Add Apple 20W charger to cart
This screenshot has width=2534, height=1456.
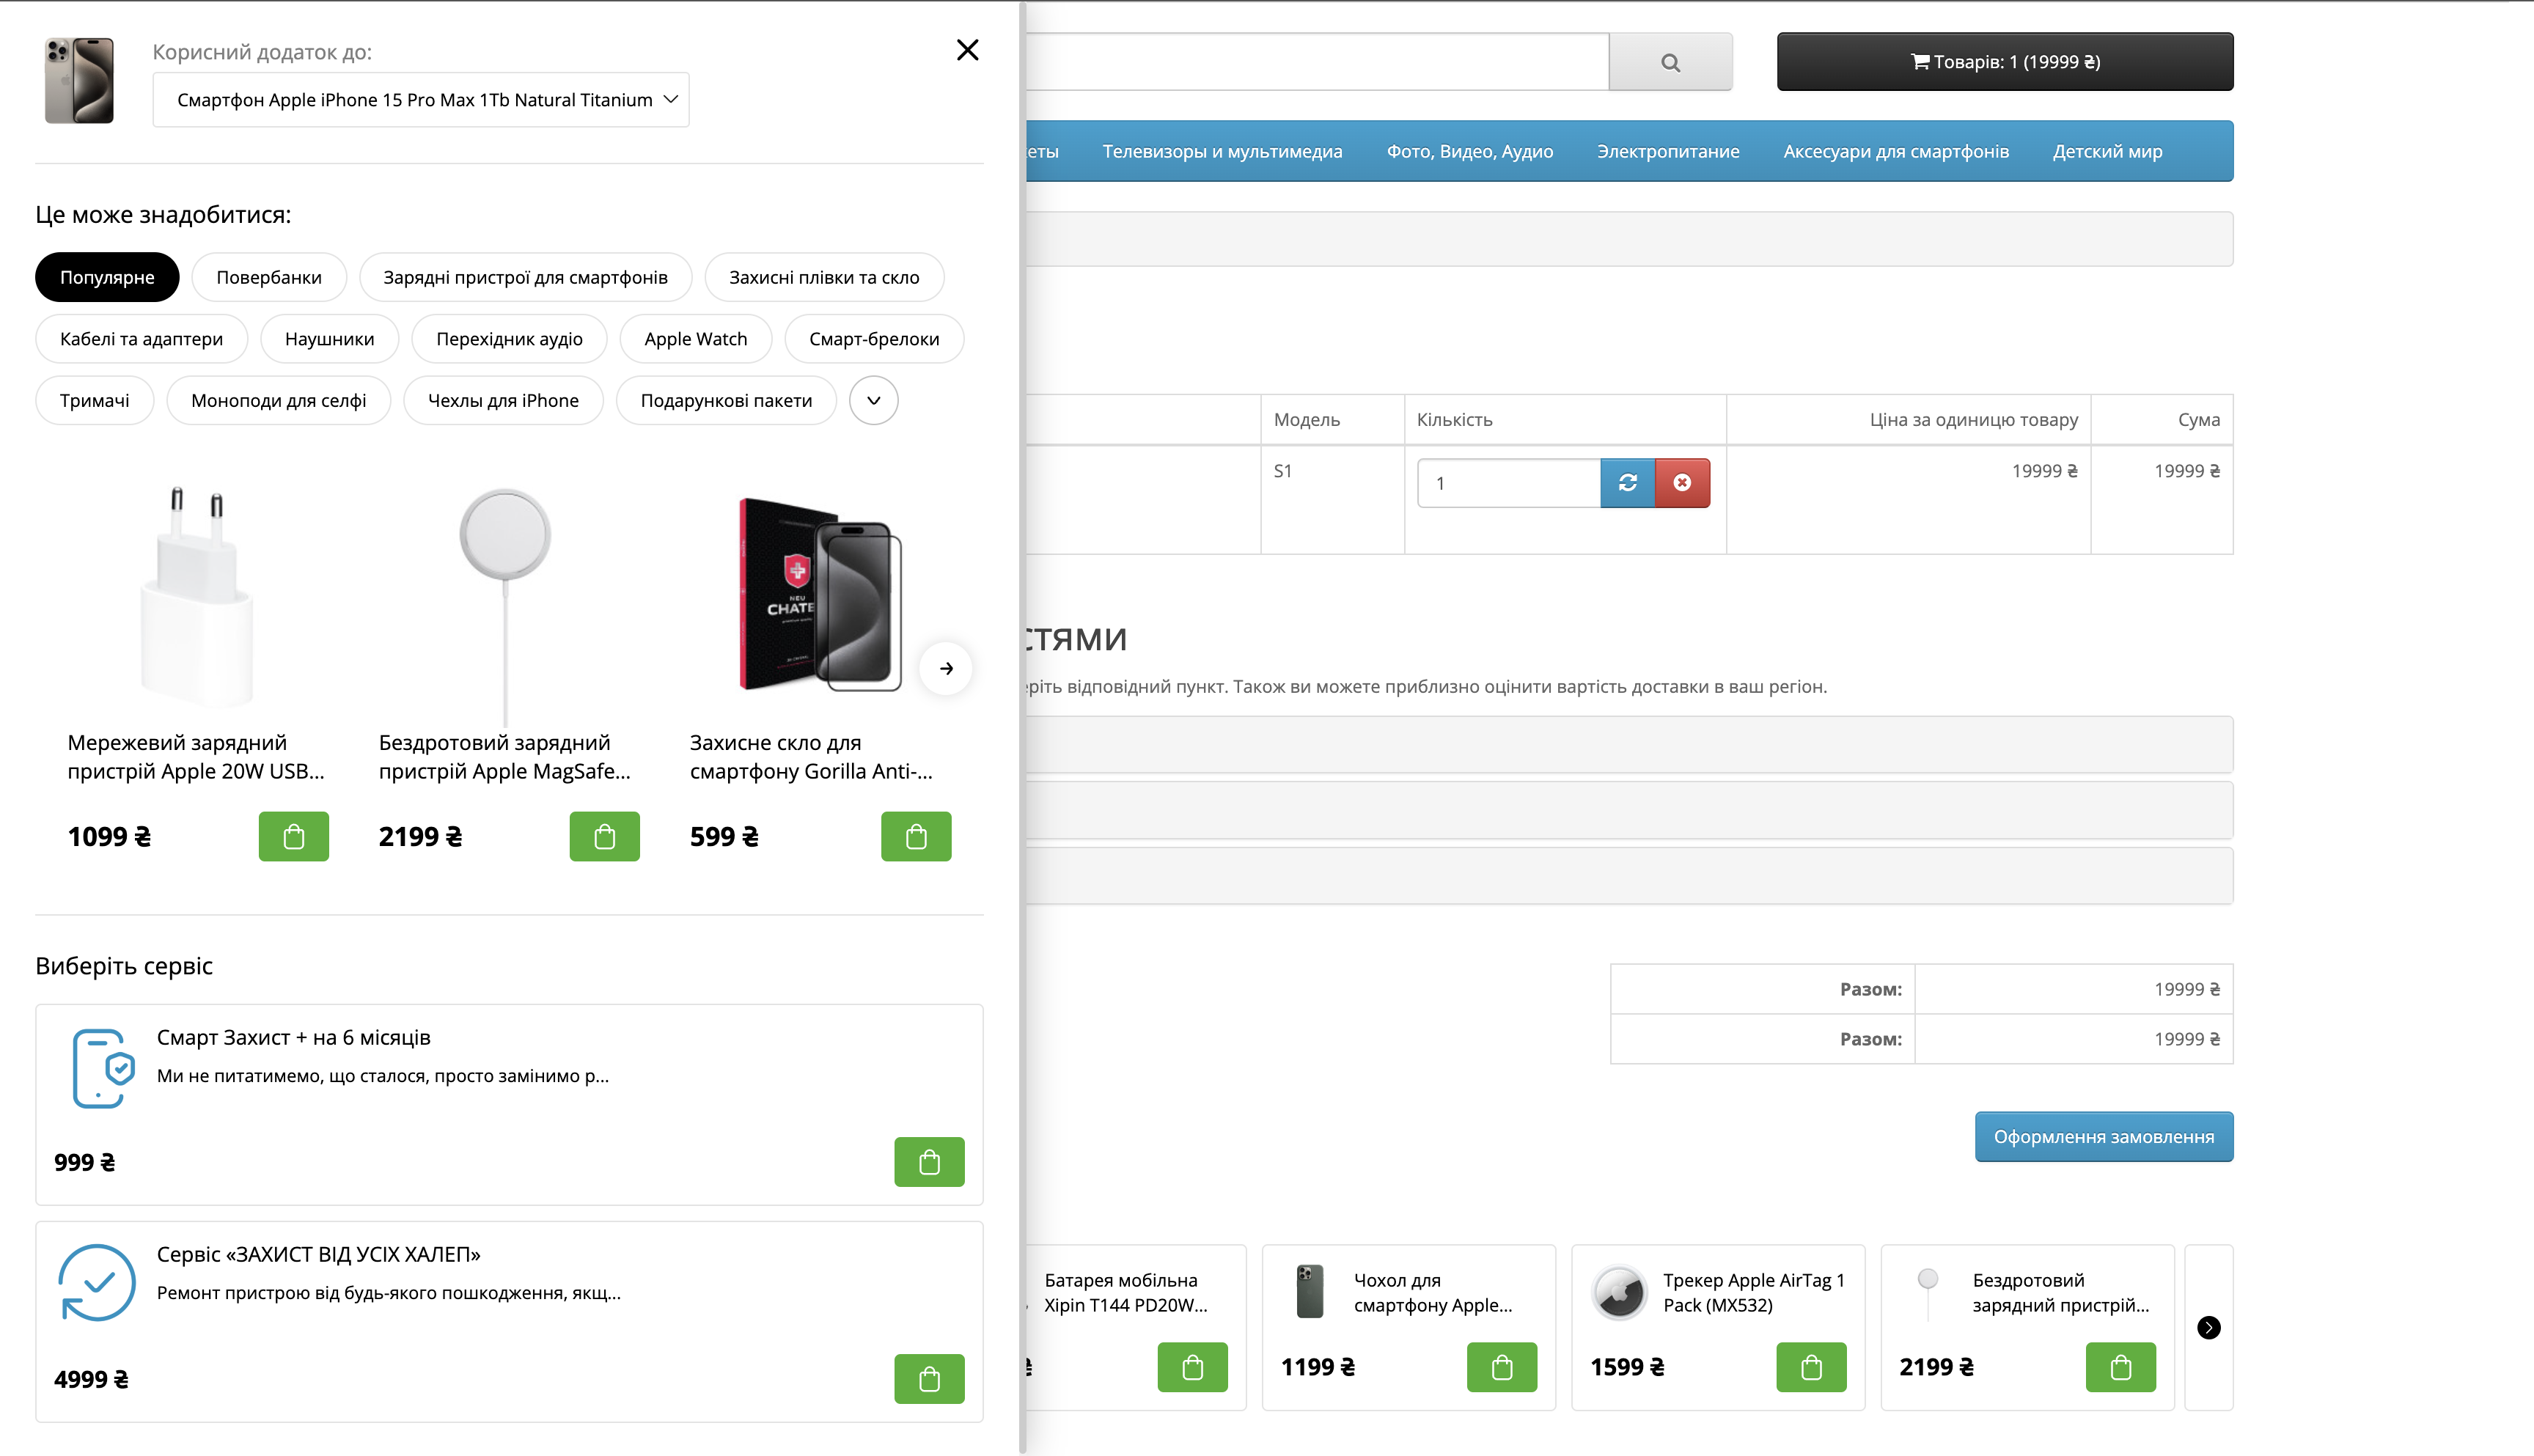(293, 836)
